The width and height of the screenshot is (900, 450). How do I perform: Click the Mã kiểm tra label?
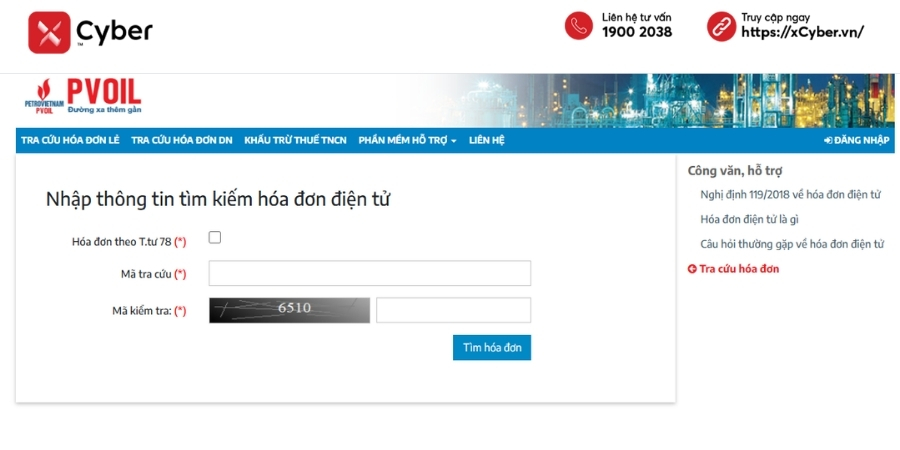point(149,311)
